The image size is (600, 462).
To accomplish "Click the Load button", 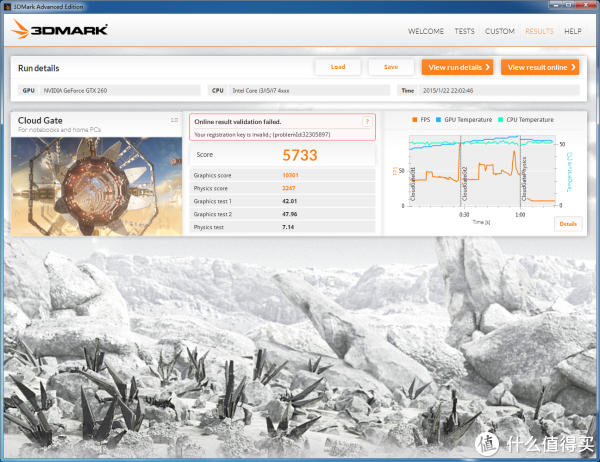I will coord(338,67).
